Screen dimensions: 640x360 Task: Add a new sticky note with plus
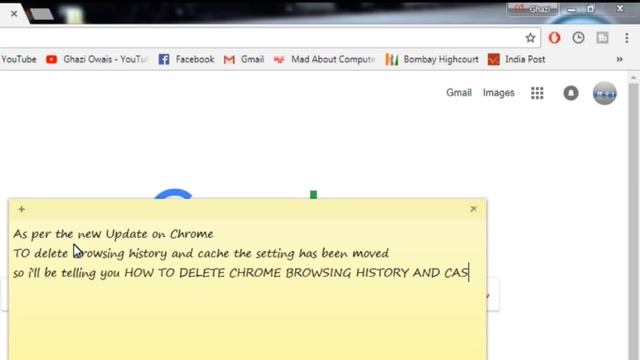[x=22, y=209]
